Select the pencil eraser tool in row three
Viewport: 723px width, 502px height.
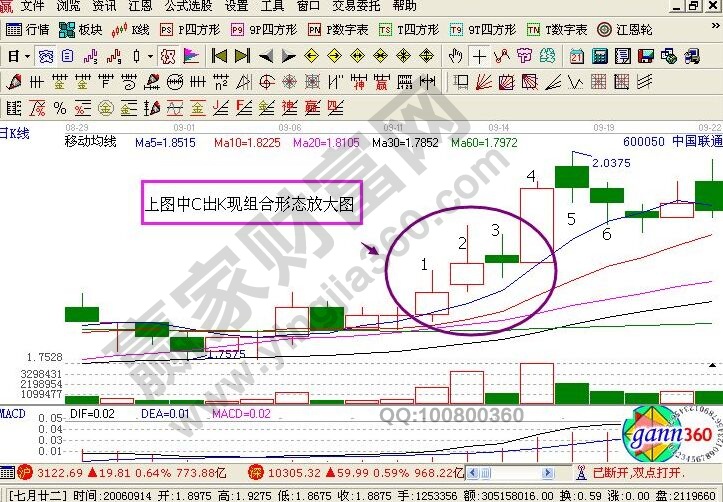(x=14, y=82)
